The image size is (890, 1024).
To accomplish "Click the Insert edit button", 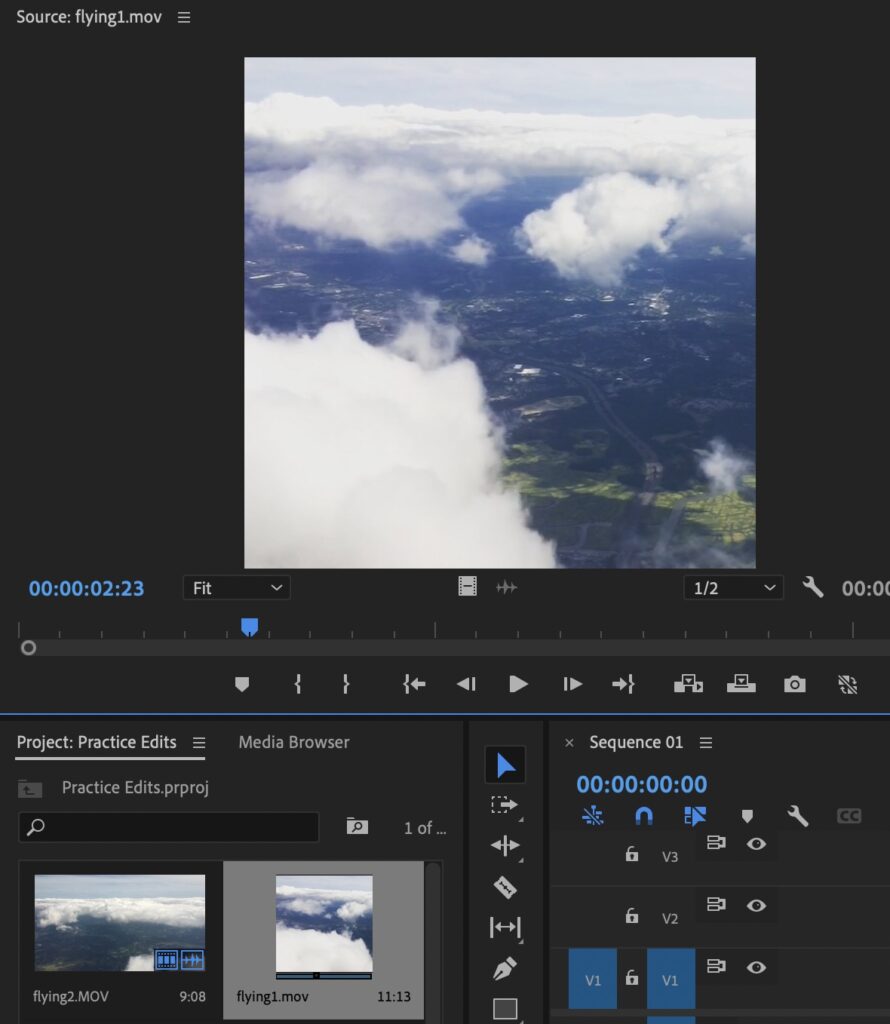I will [688, 684].
